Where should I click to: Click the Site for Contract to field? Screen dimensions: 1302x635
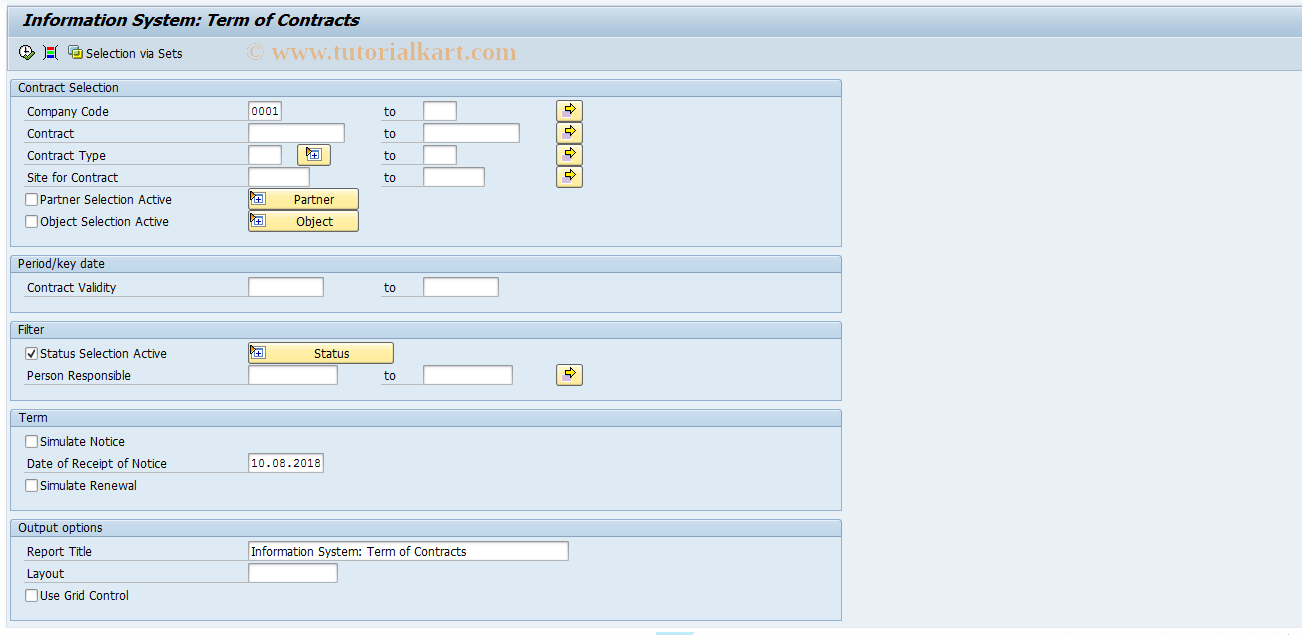(454, 177)
